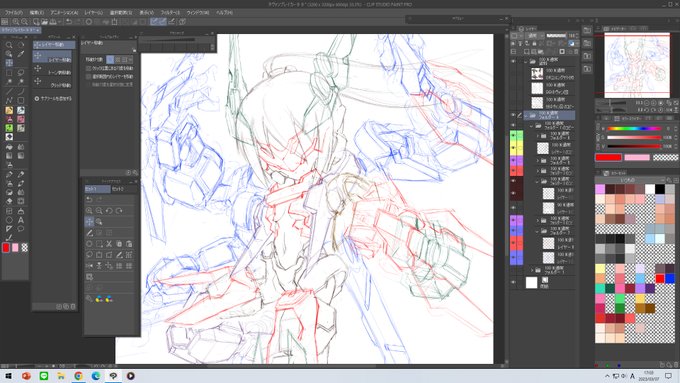Image resolution: width=680 pixels, height=383 pixels.
Task: Open blending mode dropdown in Layer panel
Action: coord(534,36)
